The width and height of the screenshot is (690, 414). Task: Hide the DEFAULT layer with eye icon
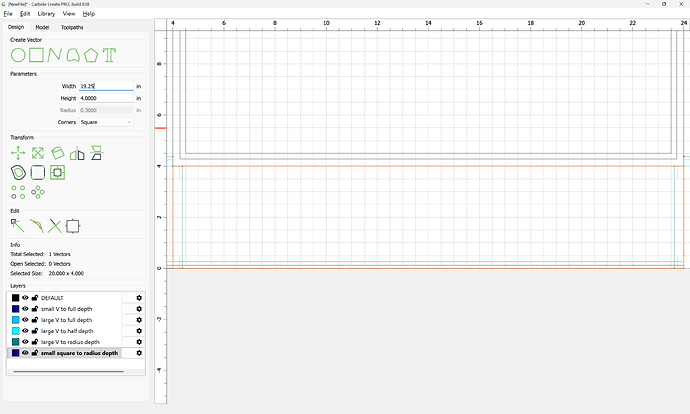point(26,298)
